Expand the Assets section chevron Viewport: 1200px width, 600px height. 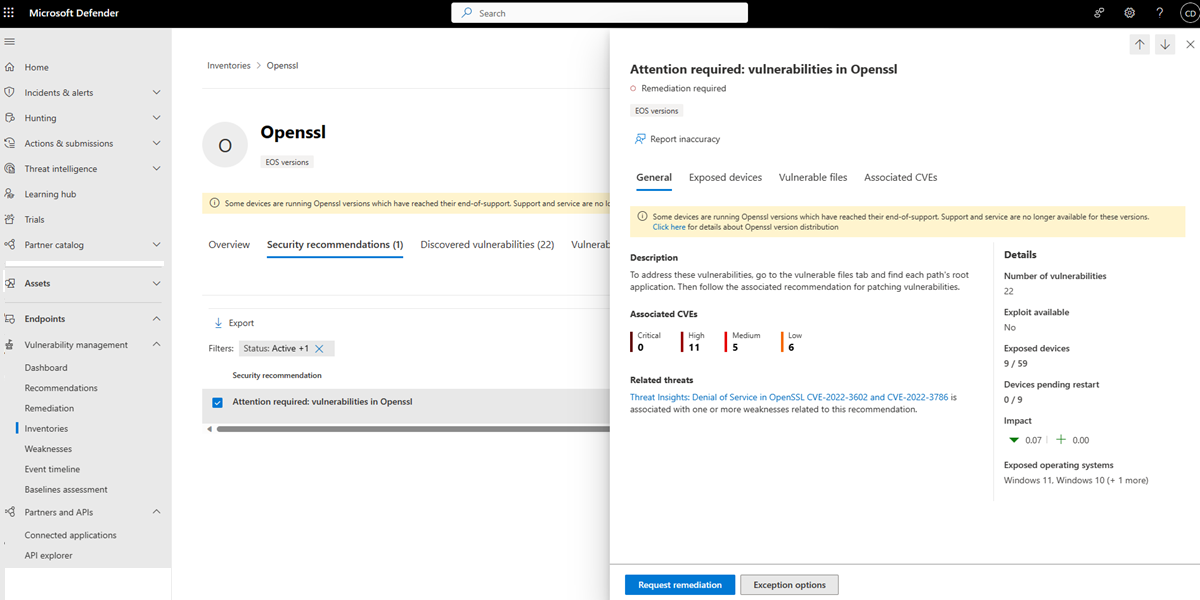(156, 283)
